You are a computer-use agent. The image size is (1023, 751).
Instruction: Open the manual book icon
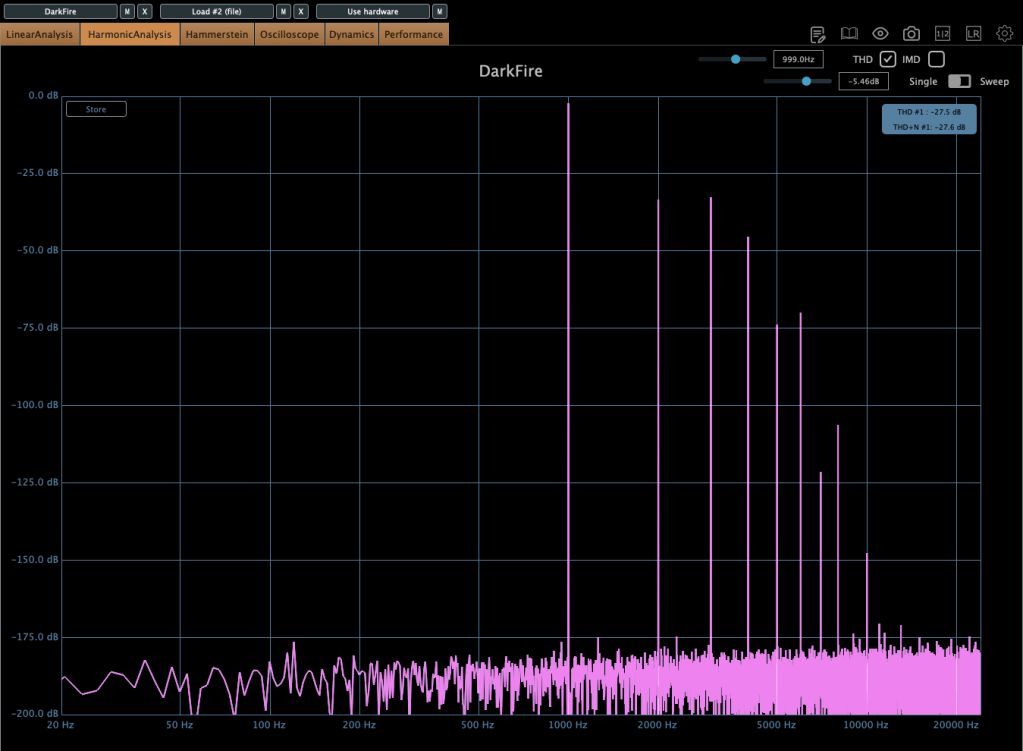[849, 34]
